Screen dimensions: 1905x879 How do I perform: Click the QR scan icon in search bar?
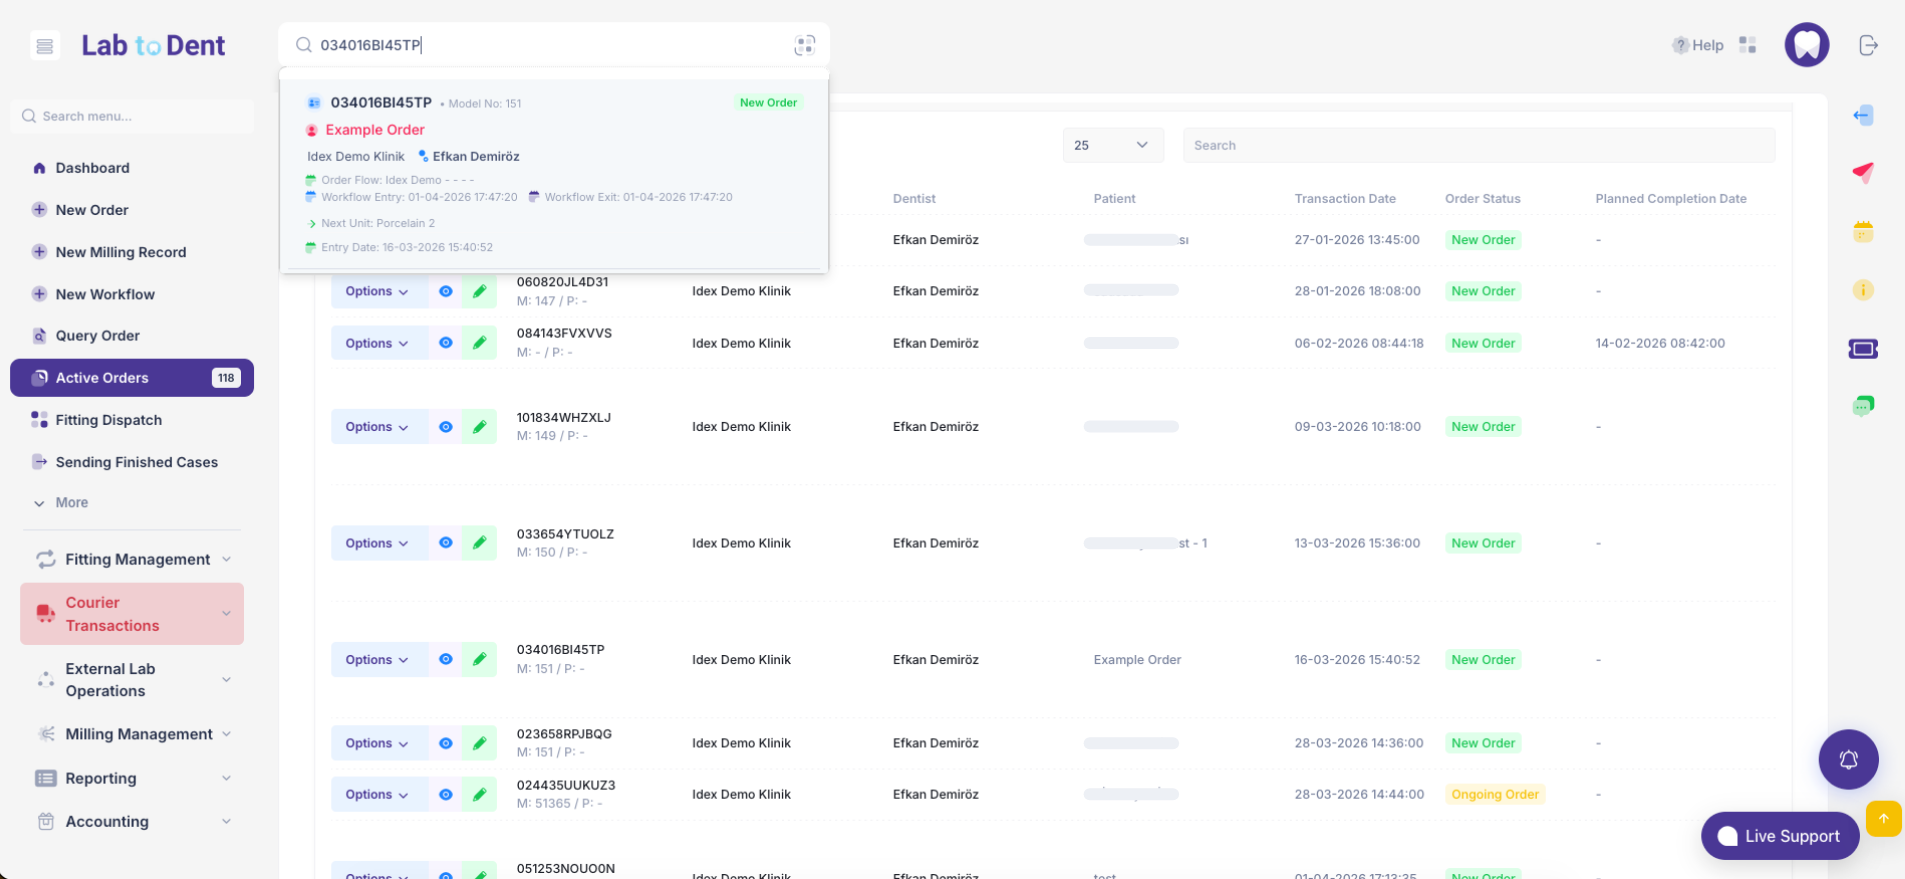click(804, 45)
